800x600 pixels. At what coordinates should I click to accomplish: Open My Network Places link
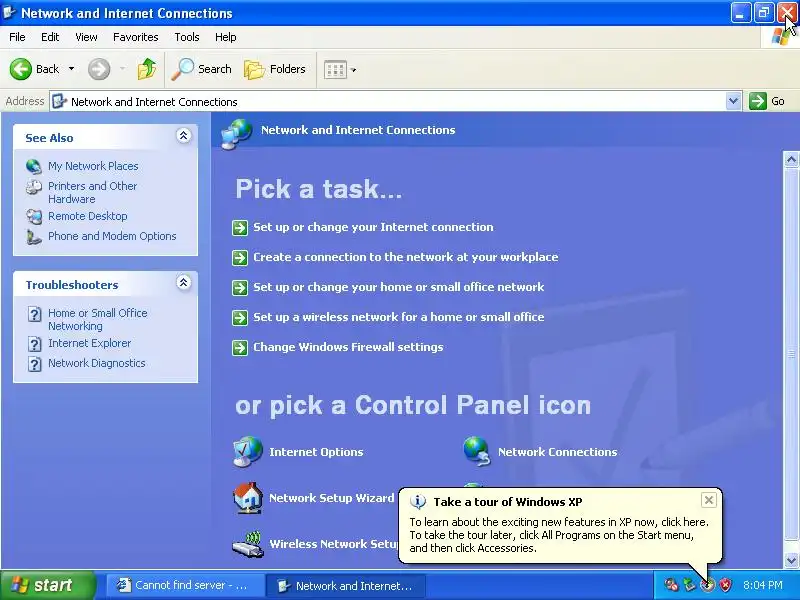93,166
